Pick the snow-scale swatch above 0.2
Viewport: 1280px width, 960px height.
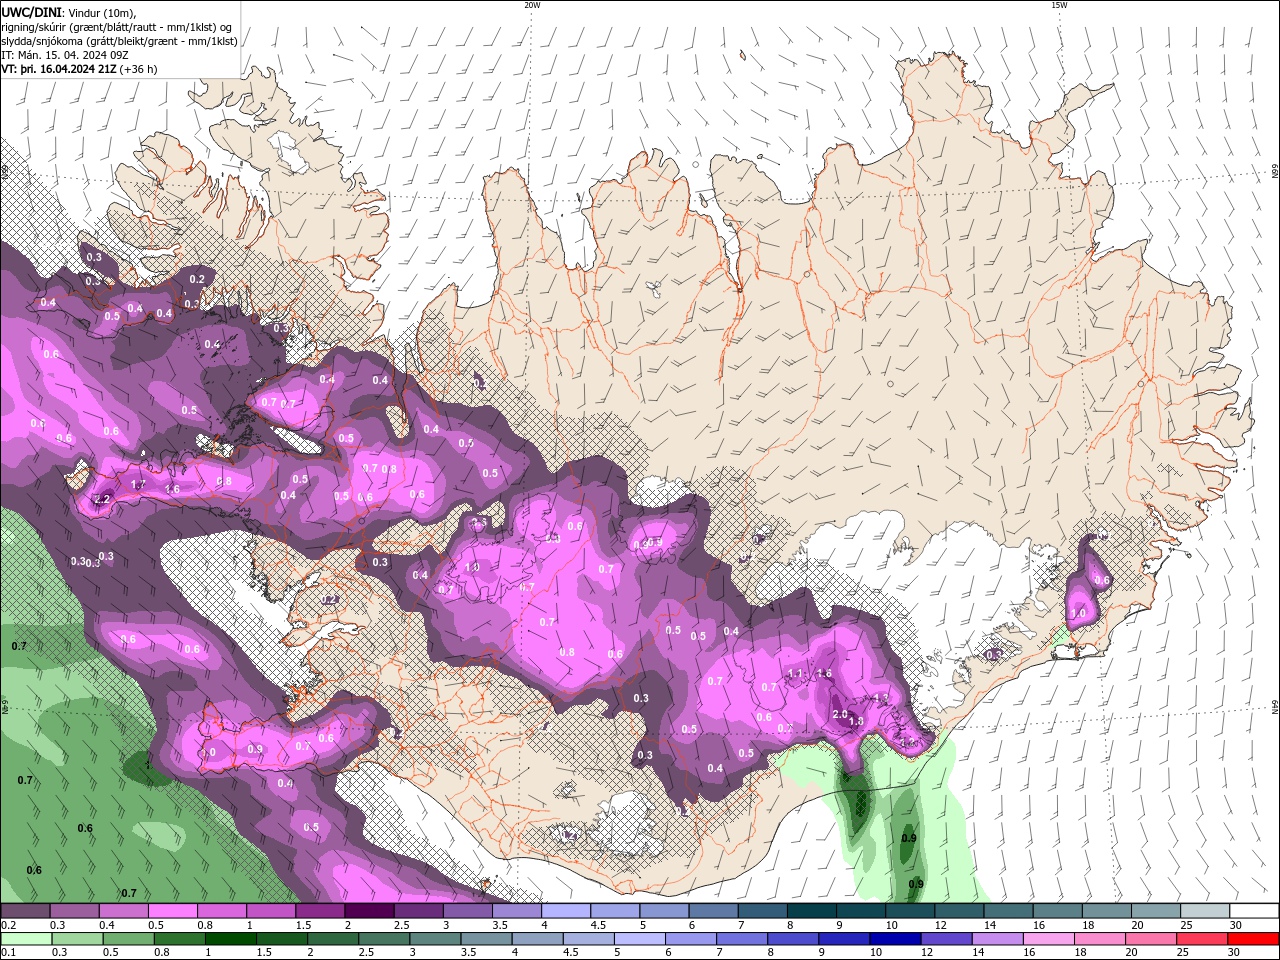(x=25, y=911)
